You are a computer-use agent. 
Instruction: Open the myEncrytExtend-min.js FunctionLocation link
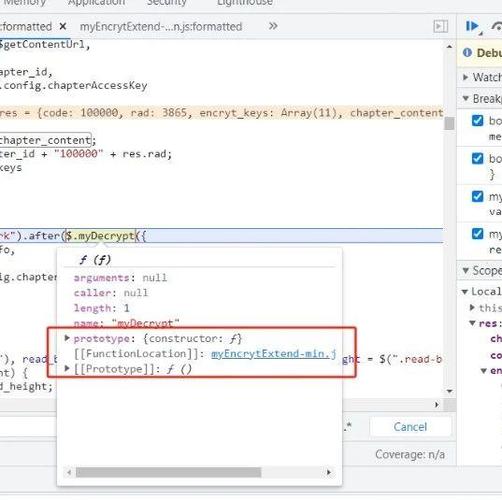274,354
